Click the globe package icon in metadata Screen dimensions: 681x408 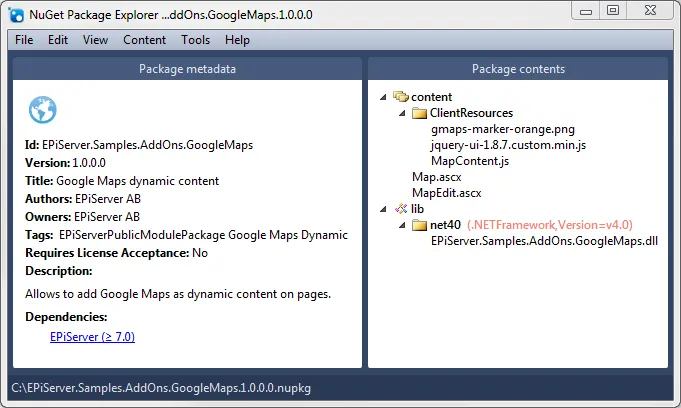coord(43,109)
